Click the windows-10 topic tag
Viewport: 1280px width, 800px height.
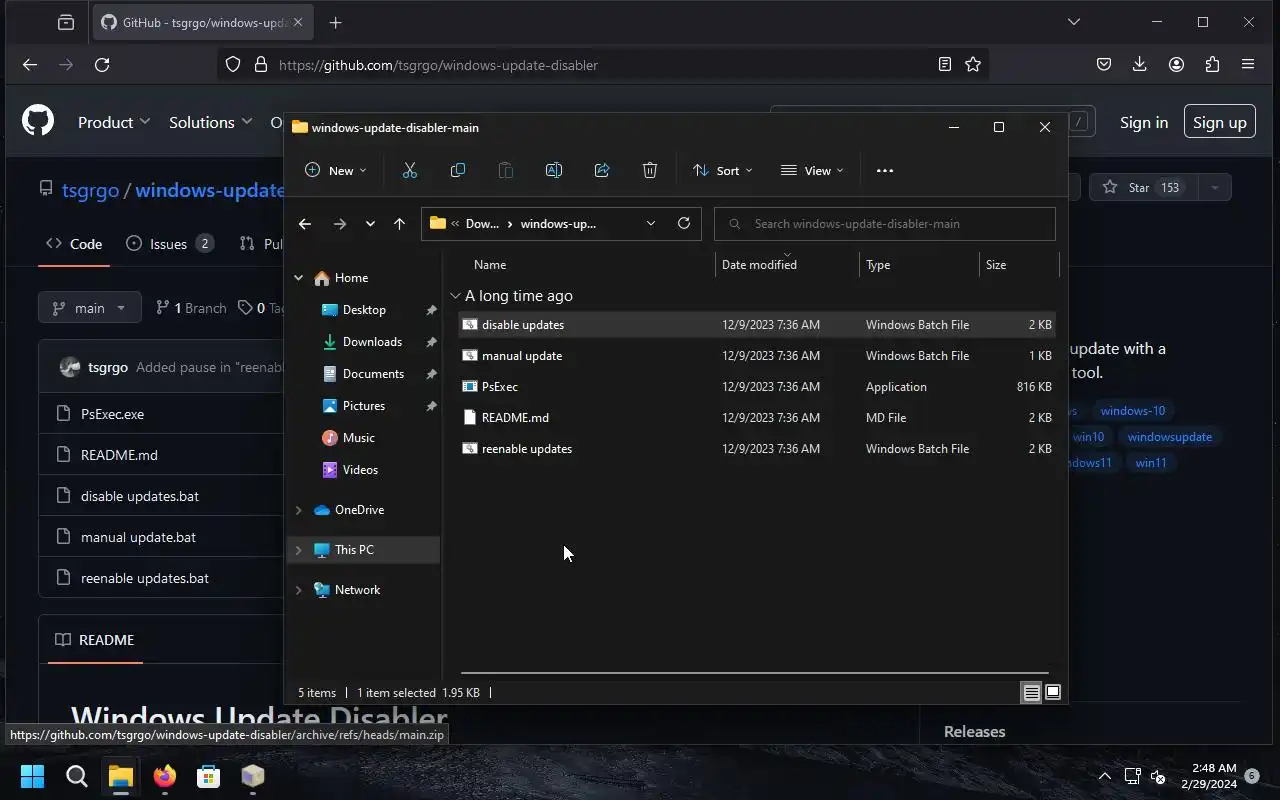tap(1132, 411)
